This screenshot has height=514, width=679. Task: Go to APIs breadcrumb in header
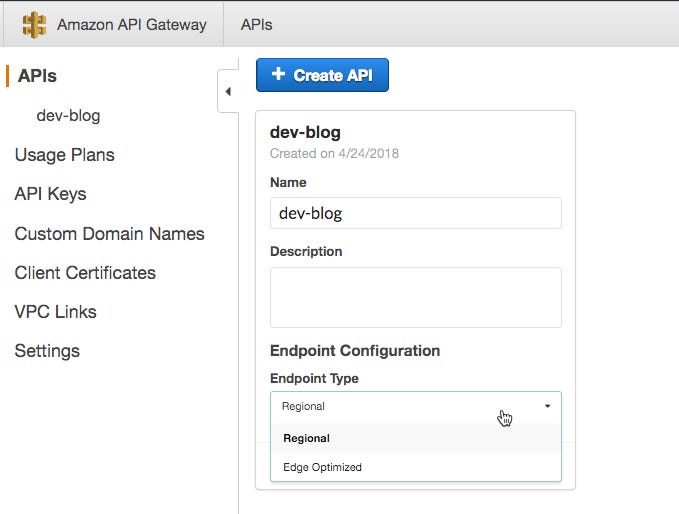[x=256, y=25]
